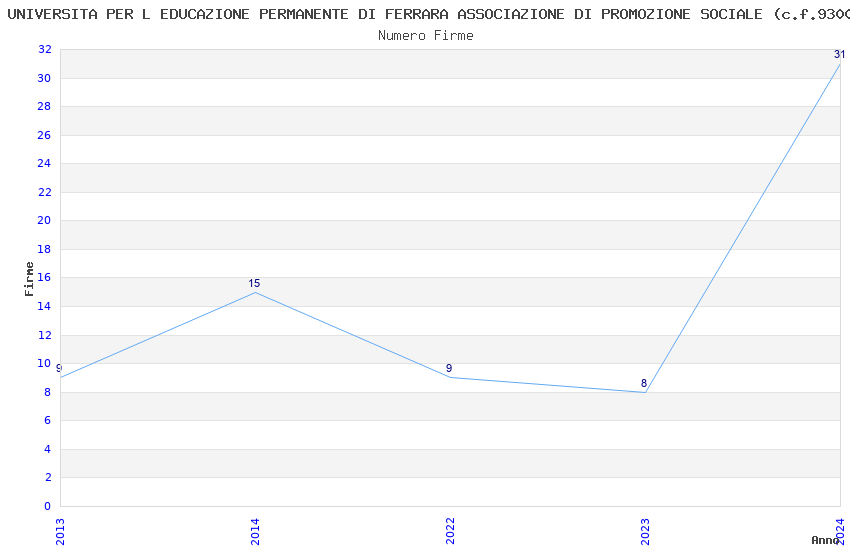Select the data label 31 for 2024
This screenshot has height=550, width=850.
pos(839,54)
